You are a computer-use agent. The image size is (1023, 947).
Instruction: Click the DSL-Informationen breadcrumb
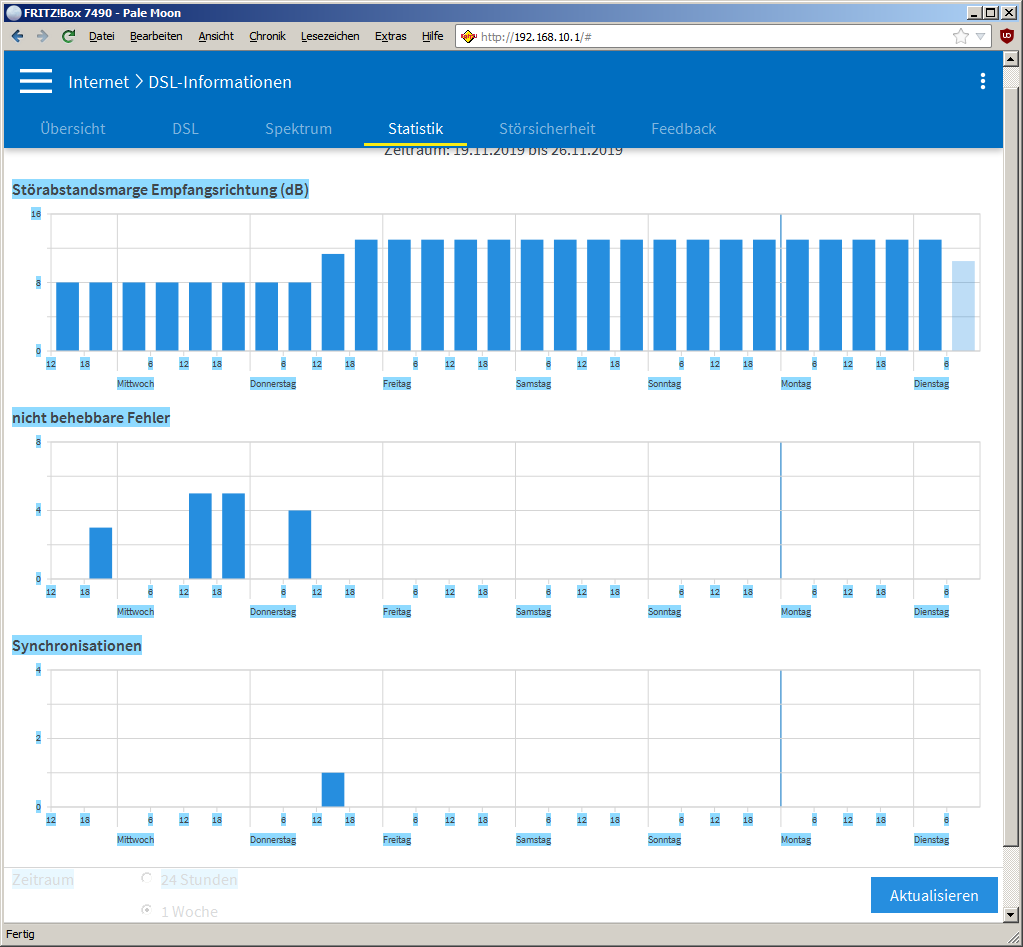pos(220,82)
